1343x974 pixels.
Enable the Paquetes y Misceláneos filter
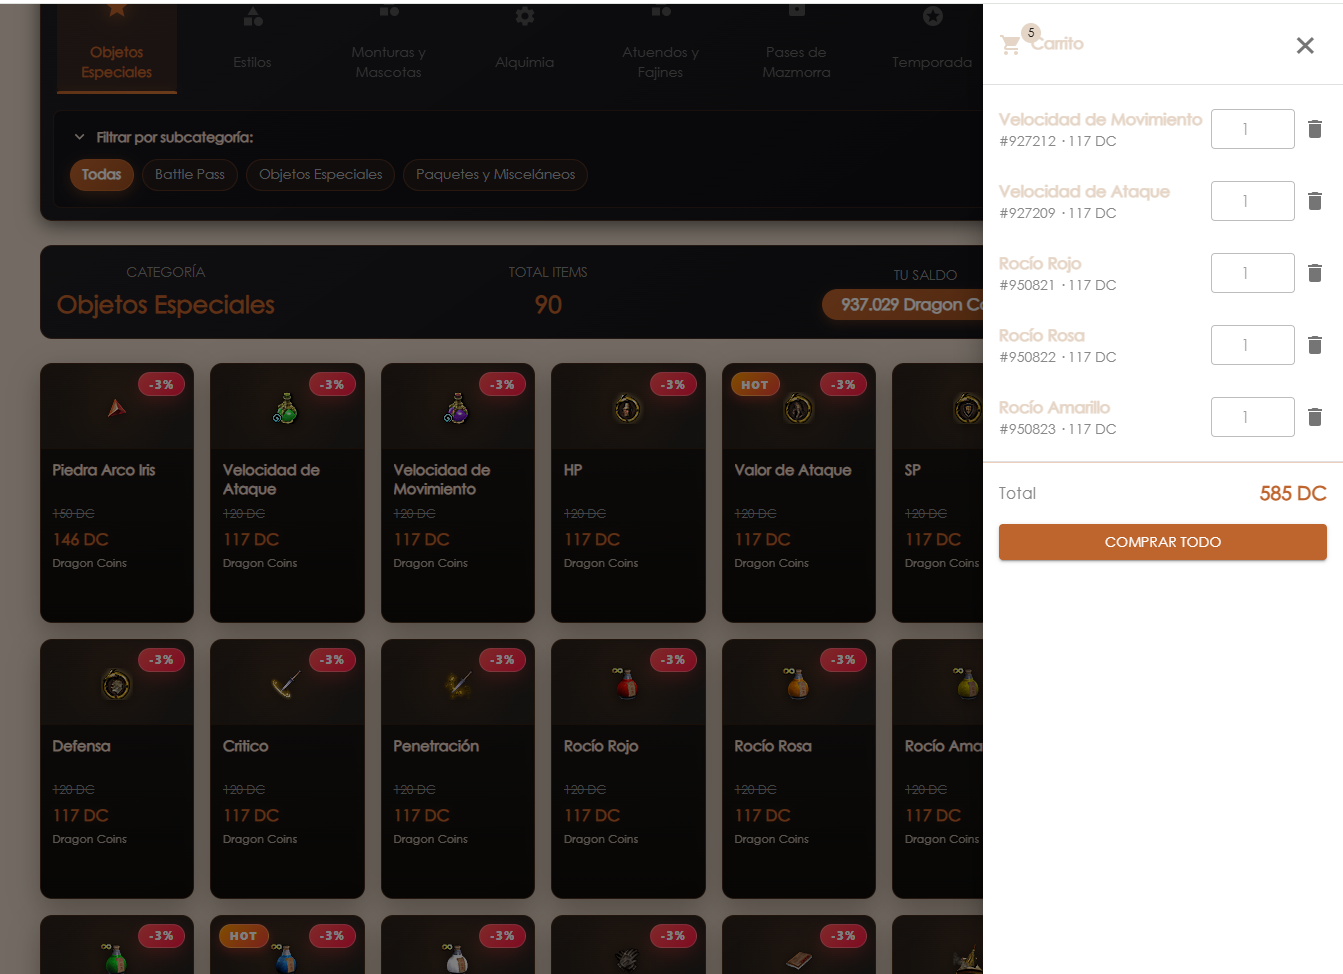point(495,174)
